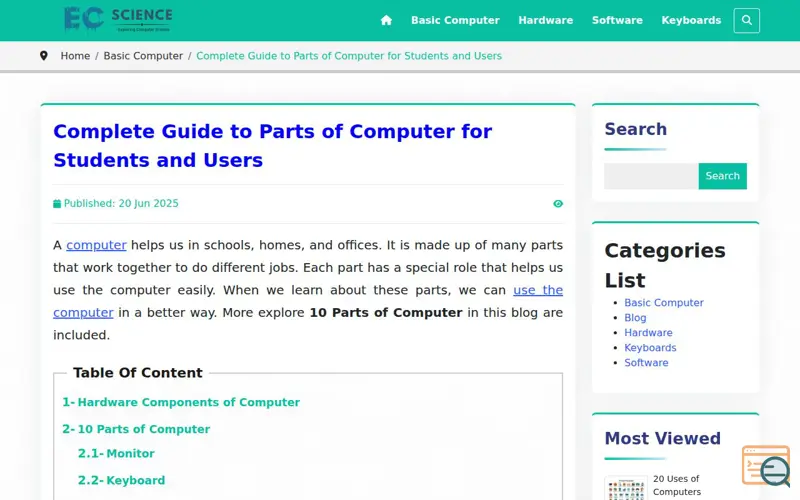Click the 'Categories List' heading
The image size is (800, 500).
665,265
